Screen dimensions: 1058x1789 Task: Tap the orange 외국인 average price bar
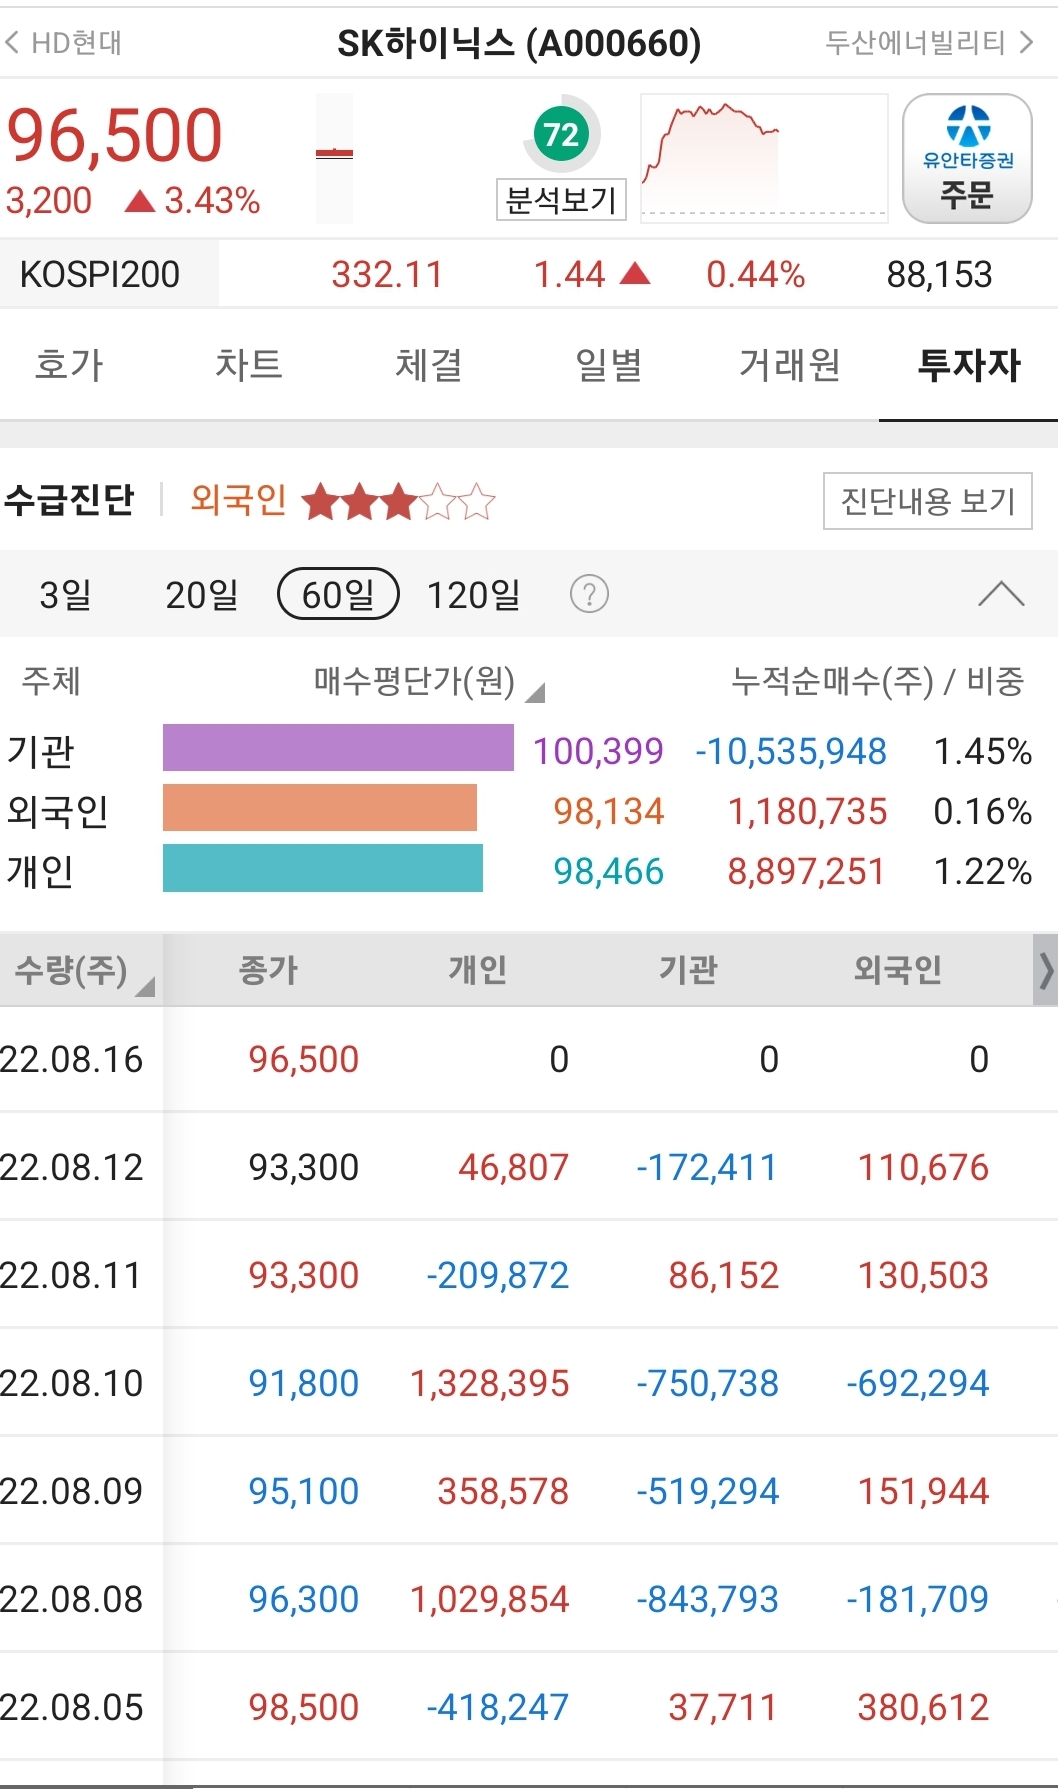pos(320,808)
